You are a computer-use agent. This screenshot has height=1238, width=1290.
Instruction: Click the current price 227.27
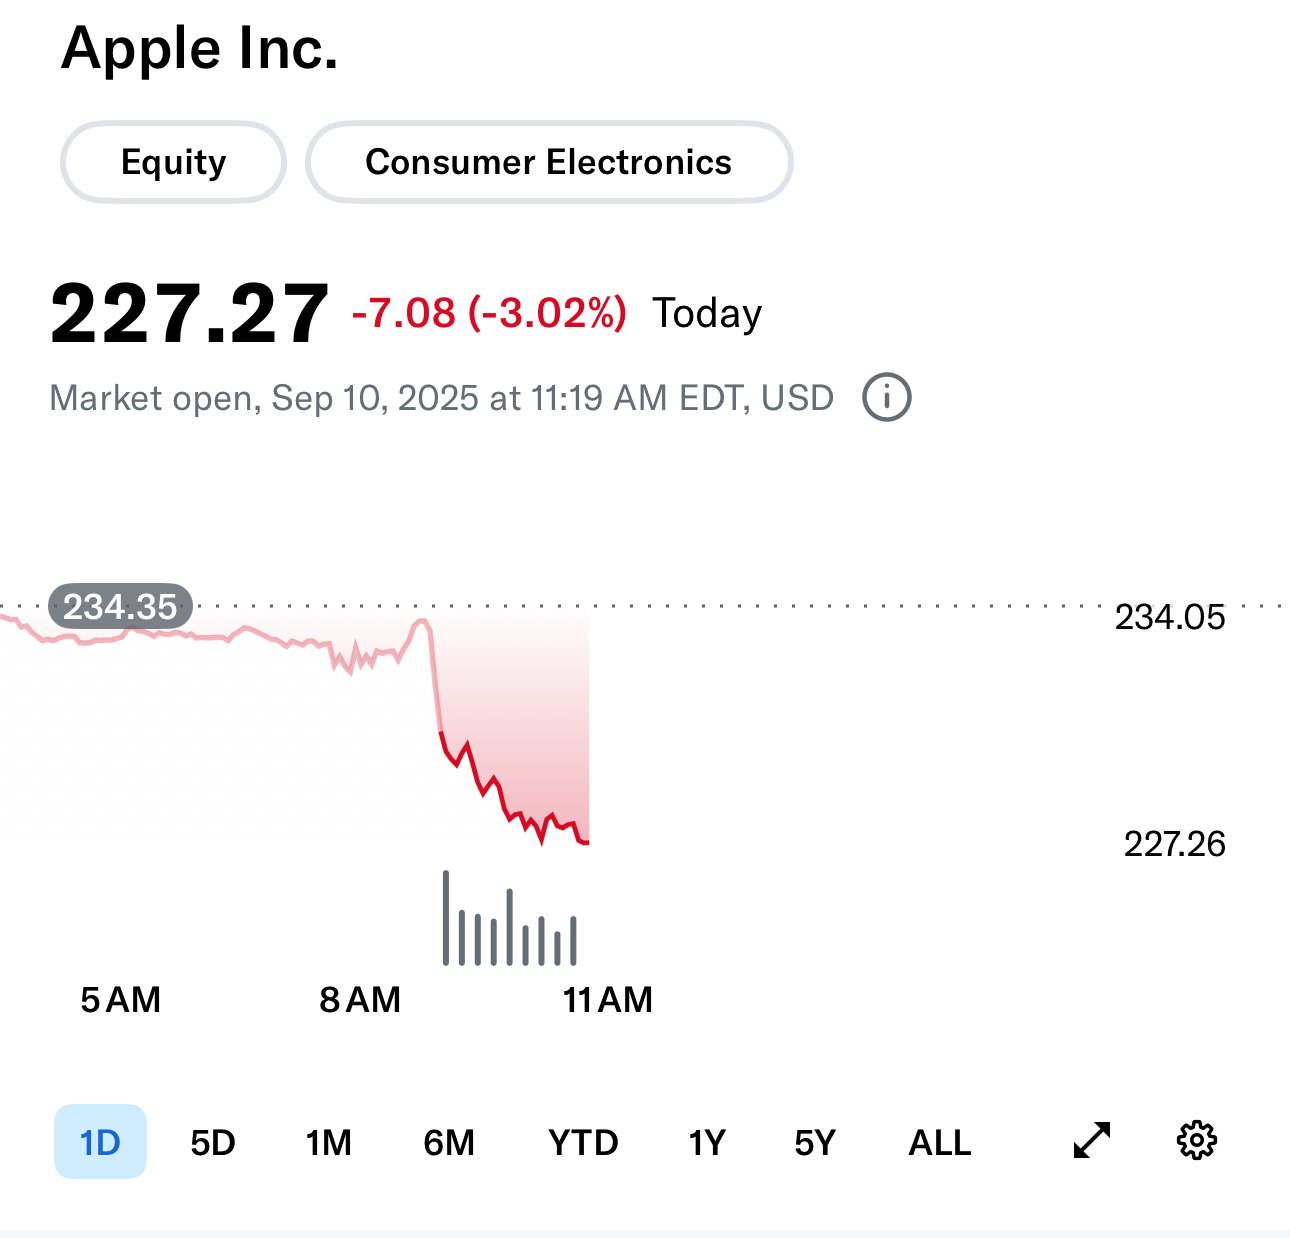tap(189, 314)
